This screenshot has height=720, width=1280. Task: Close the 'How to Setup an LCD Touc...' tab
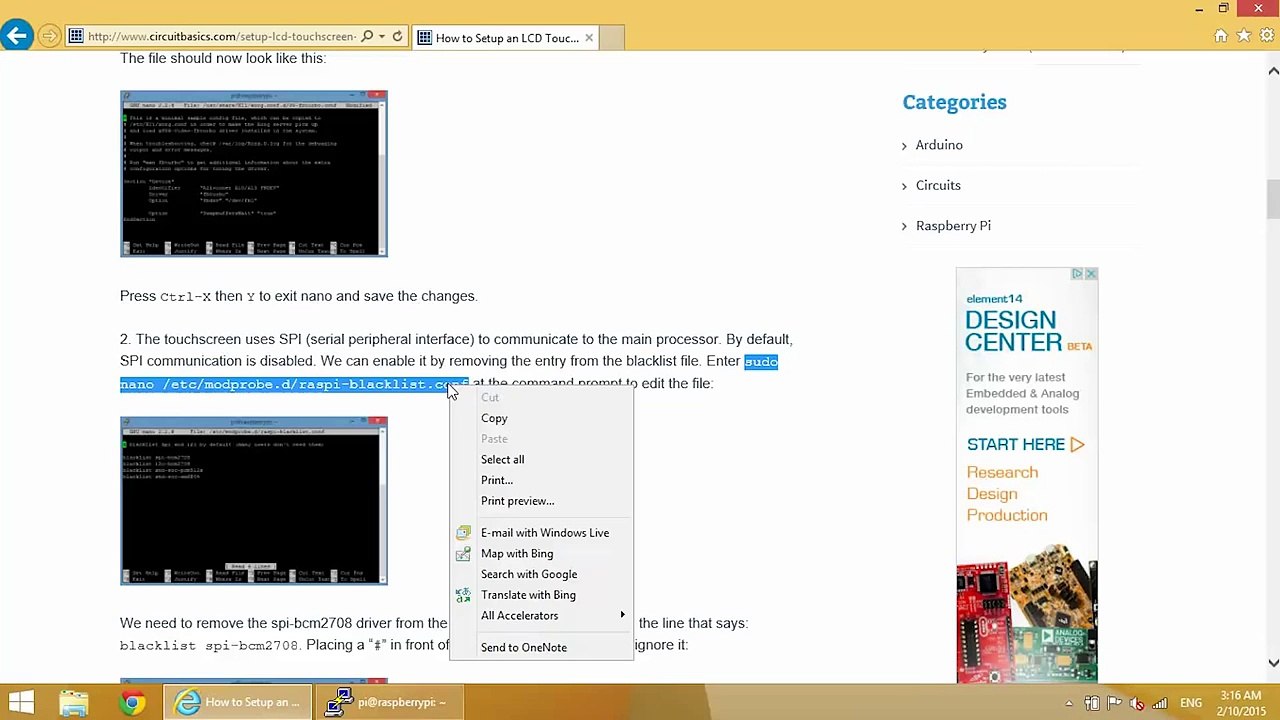(x=589, y=38)
